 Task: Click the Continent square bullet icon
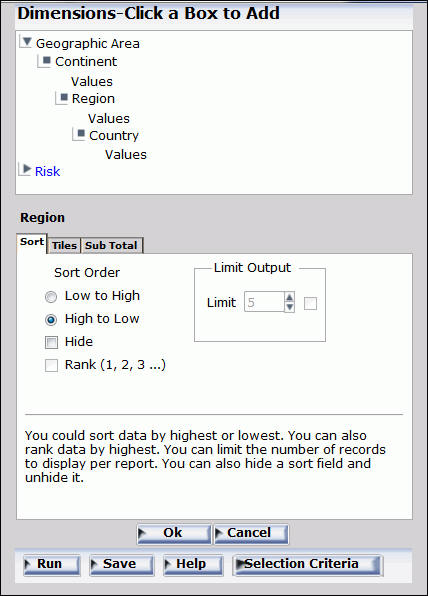[47, 60]
